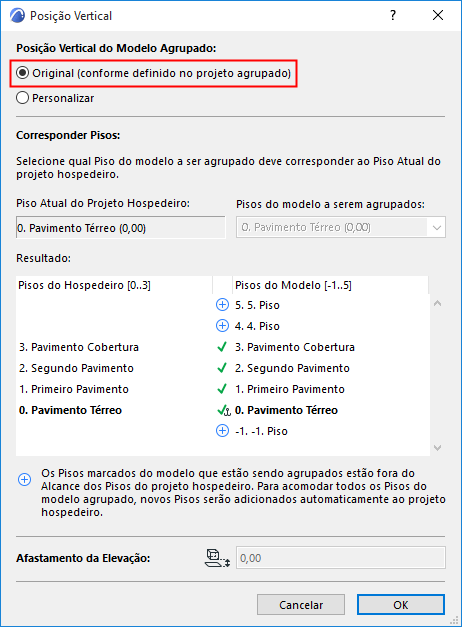Confirm with the OK button
The width and height of the screenshot is (462, 627).
tap(401, 605)
